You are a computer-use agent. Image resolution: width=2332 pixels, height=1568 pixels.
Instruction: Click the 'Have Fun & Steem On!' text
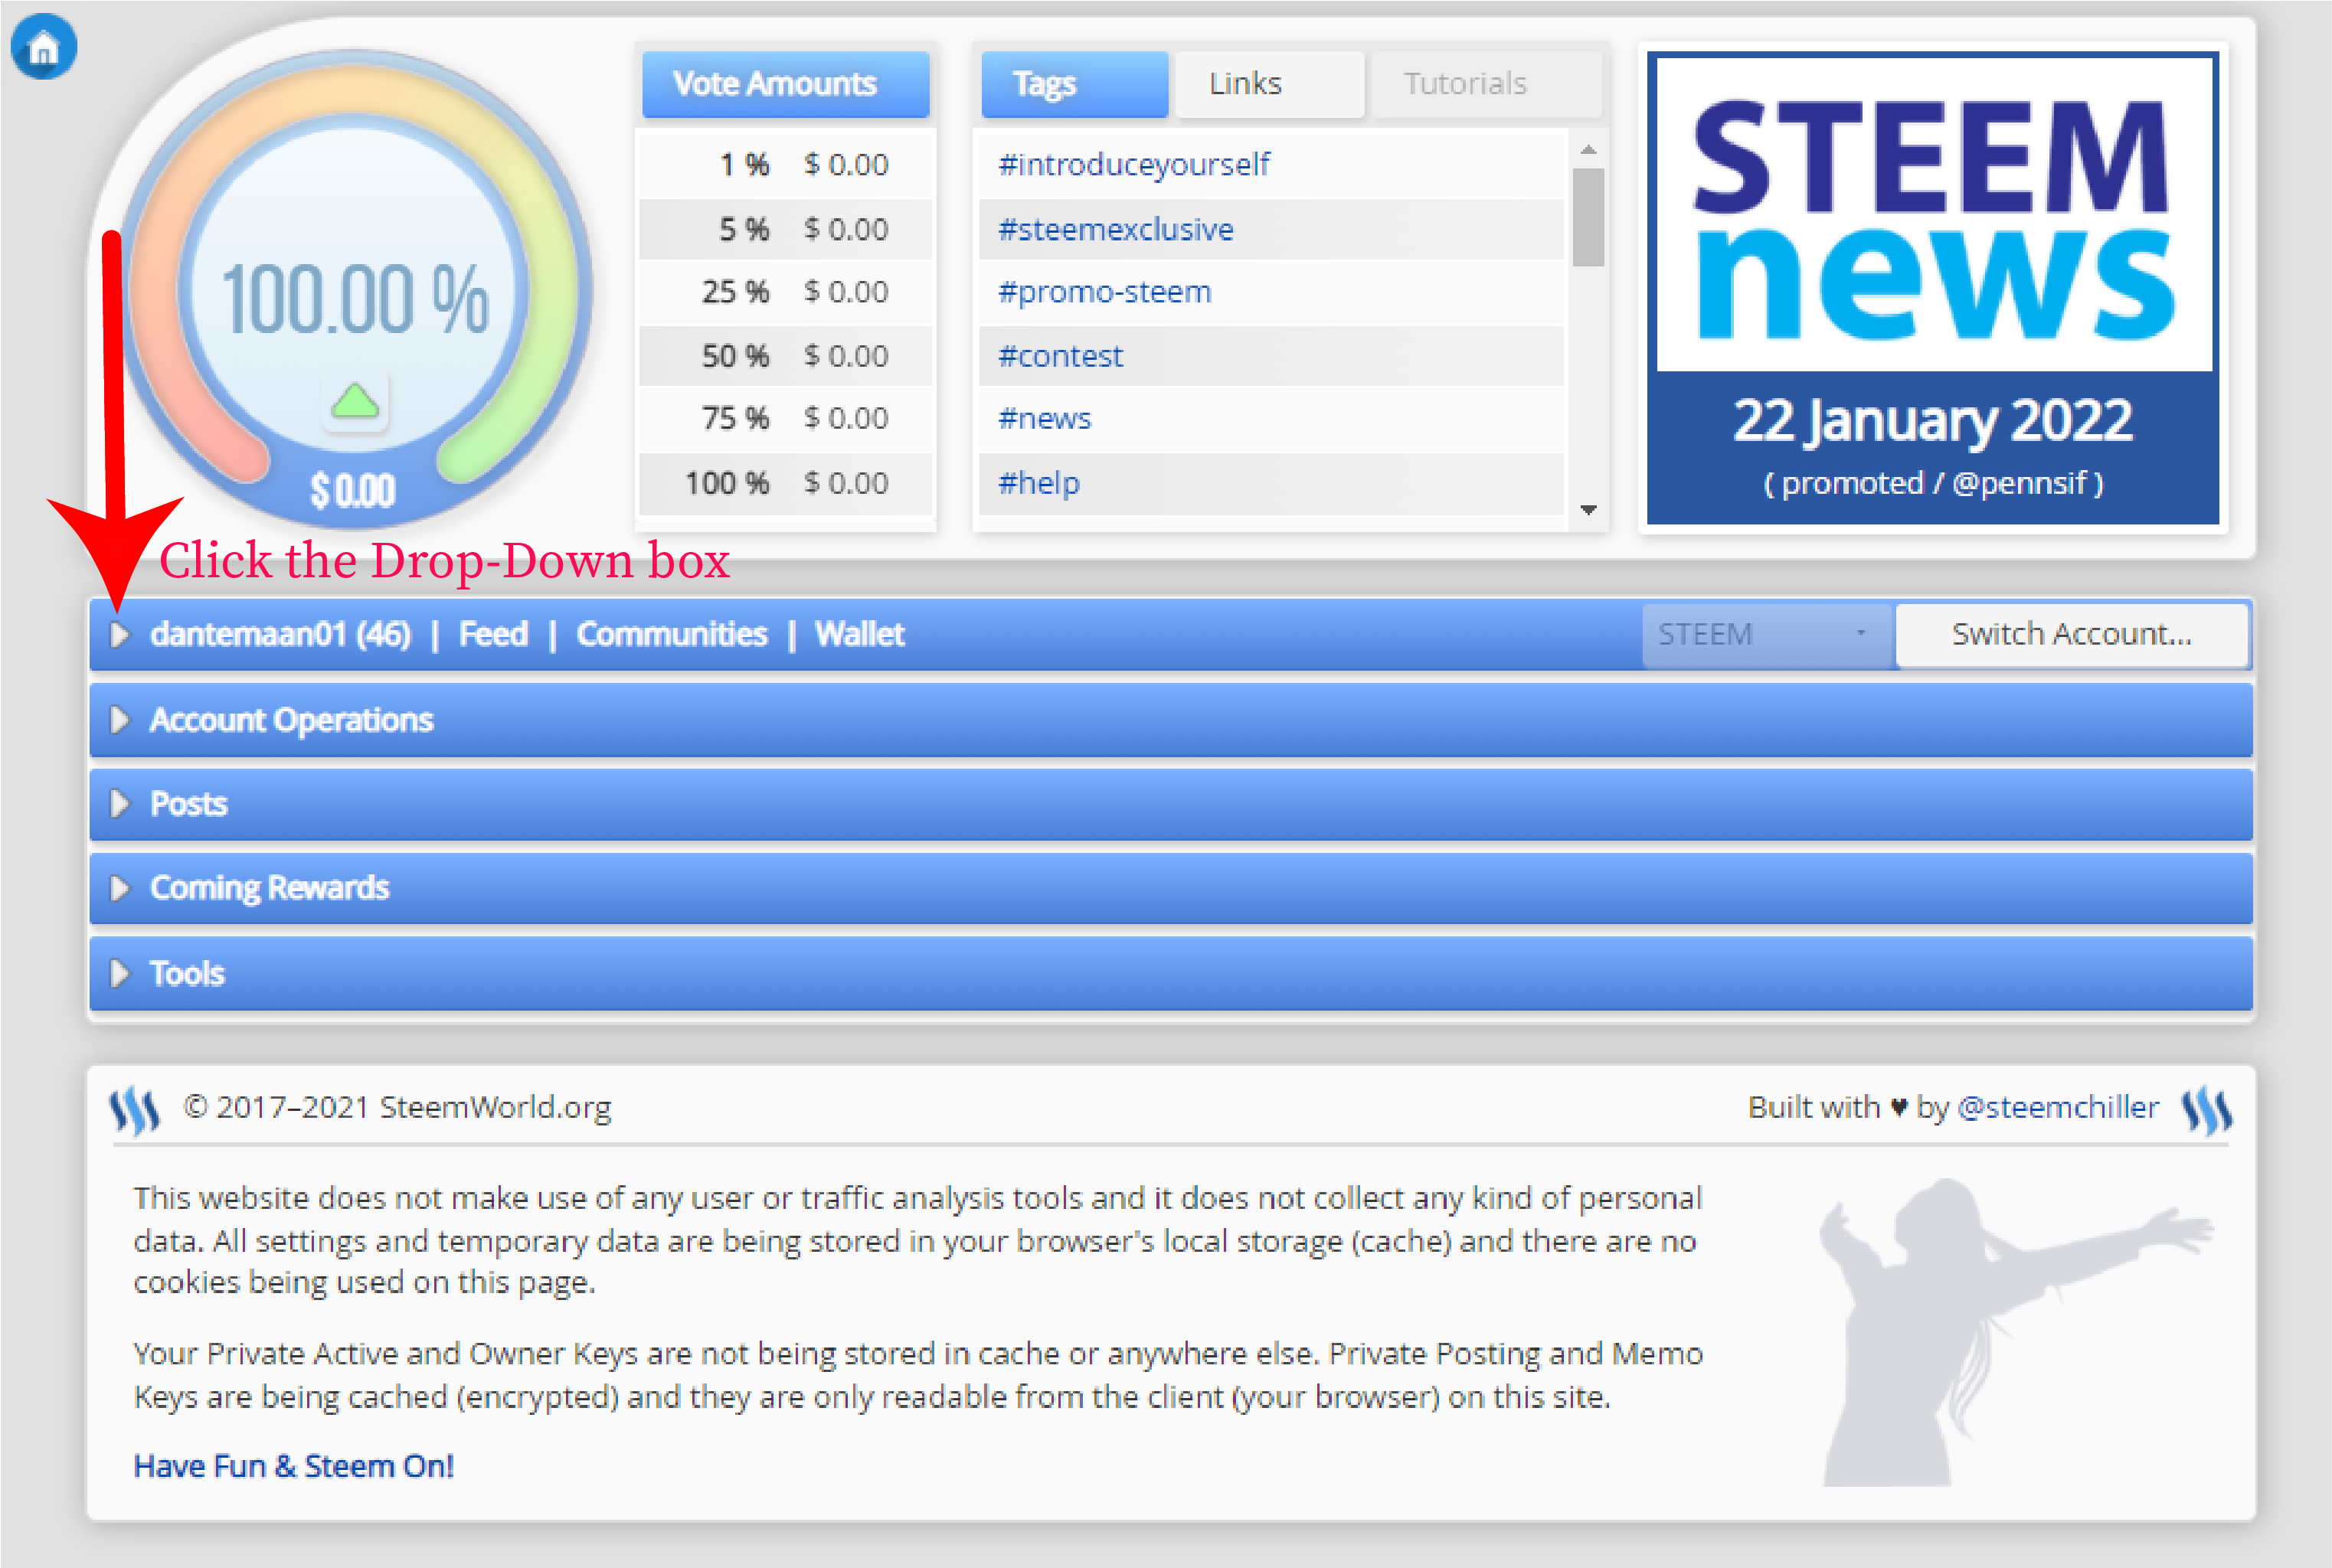[x=293, y=1466]
